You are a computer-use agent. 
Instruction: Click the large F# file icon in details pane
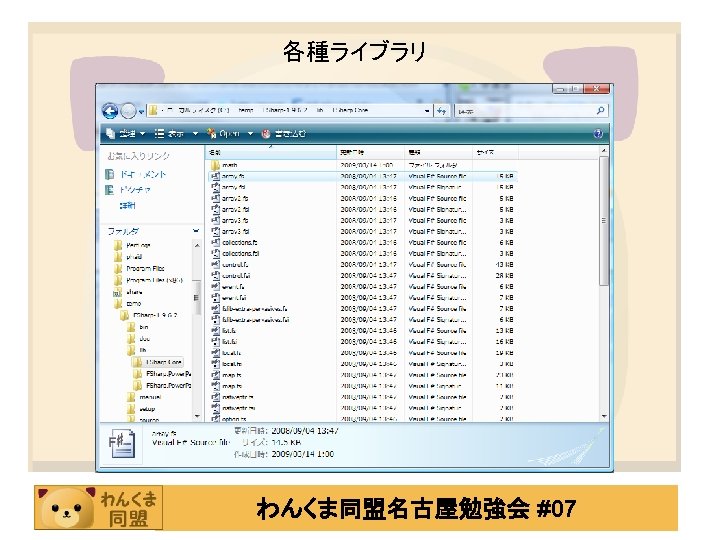click(122, 443)
